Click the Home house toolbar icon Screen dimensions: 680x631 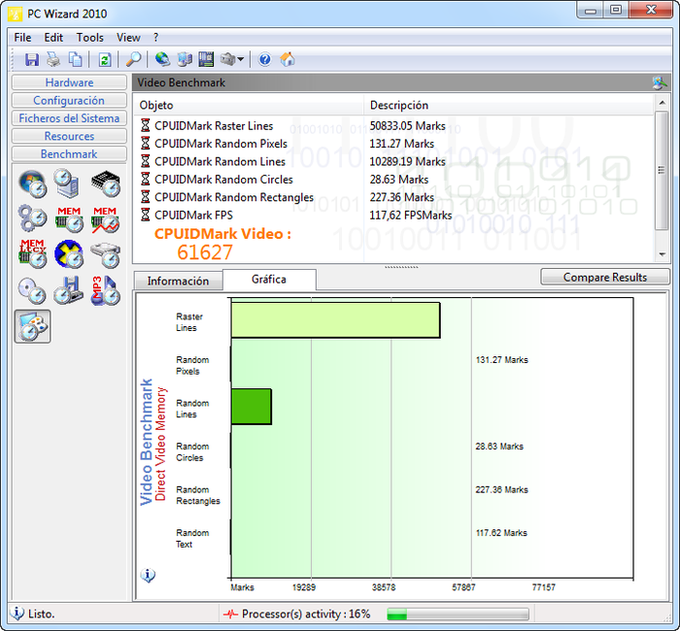click(288, 59)
